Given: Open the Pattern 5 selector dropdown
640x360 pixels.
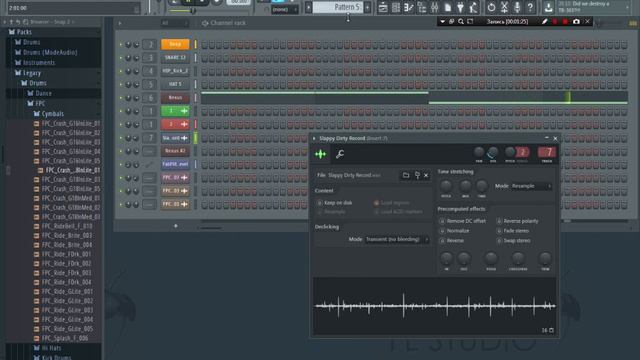Looking at the screenshot, I should click(338, 7).
